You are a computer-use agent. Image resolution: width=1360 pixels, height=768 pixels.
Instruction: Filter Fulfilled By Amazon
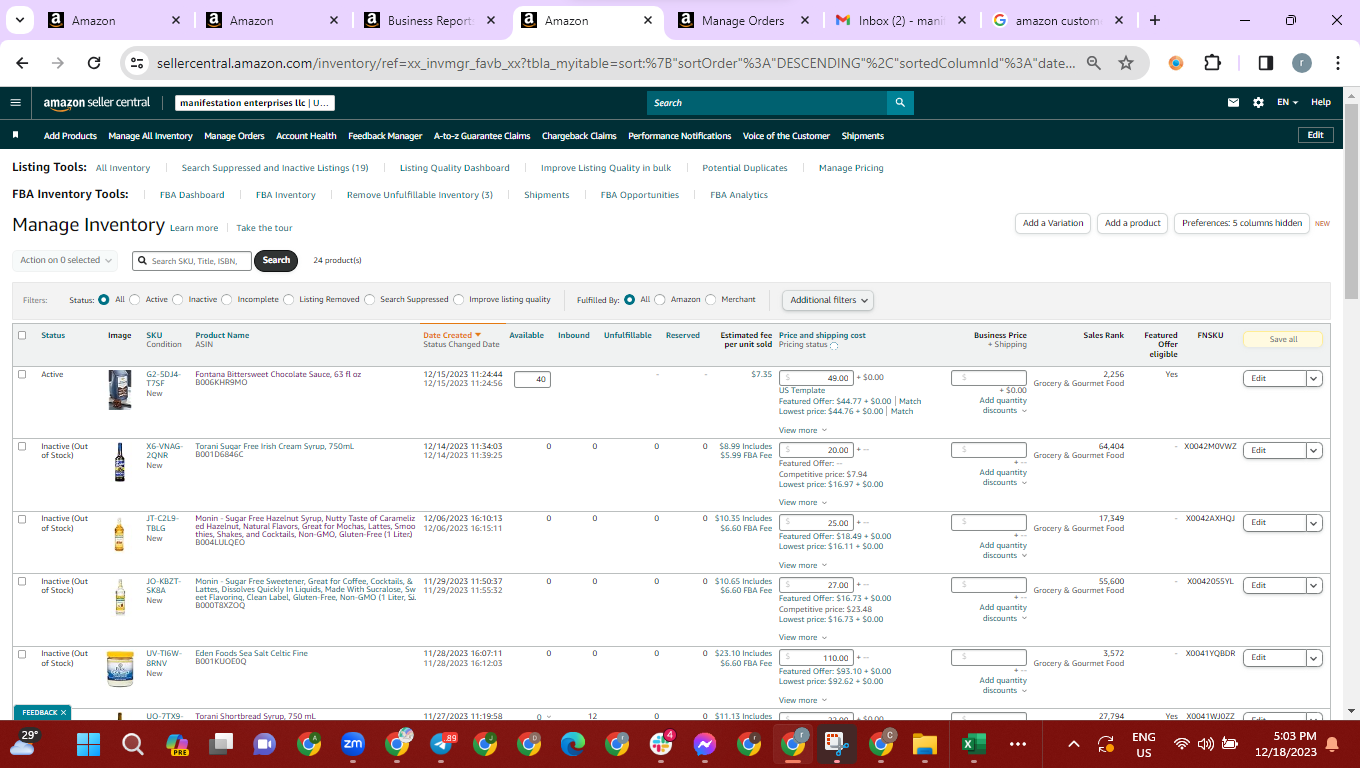tap(660, 299)
